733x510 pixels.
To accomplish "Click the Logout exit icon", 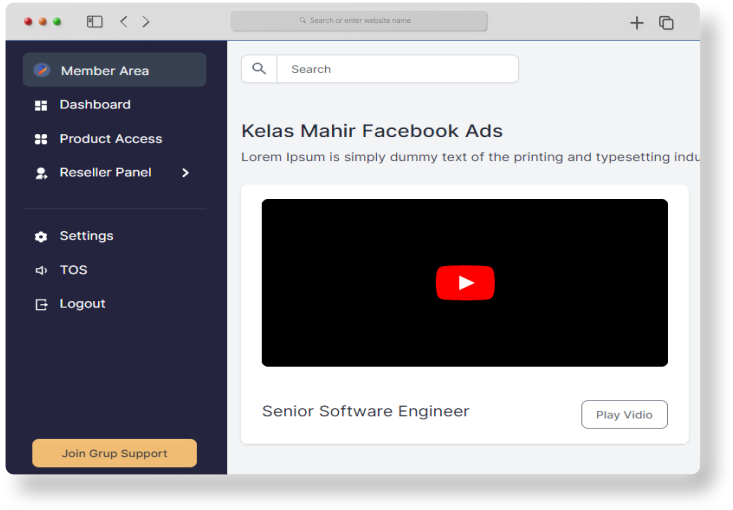I will [41, 304].
